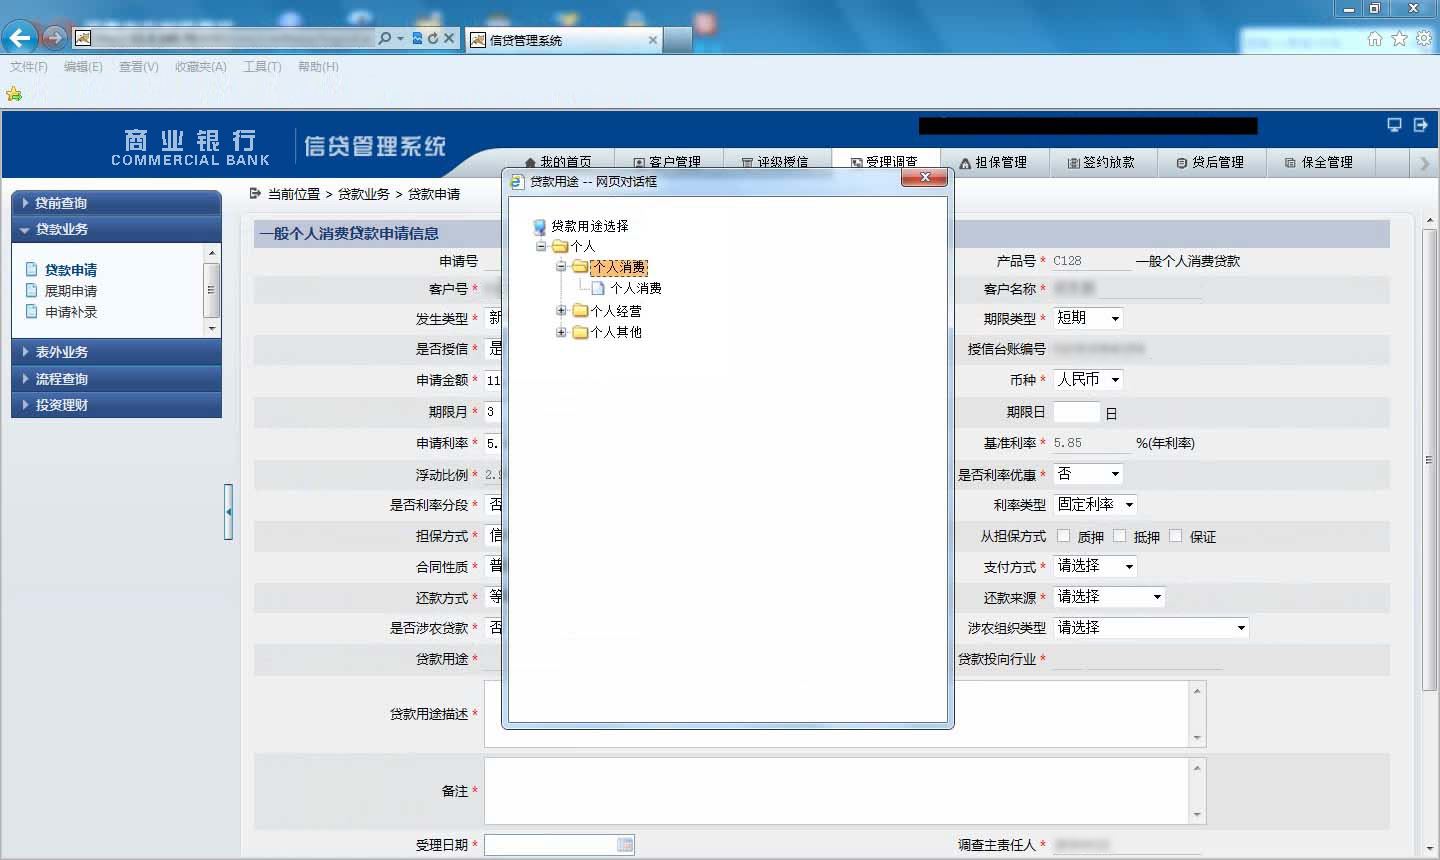
Task: Click the logout icon in the bank header
Action: point(1421,125)
